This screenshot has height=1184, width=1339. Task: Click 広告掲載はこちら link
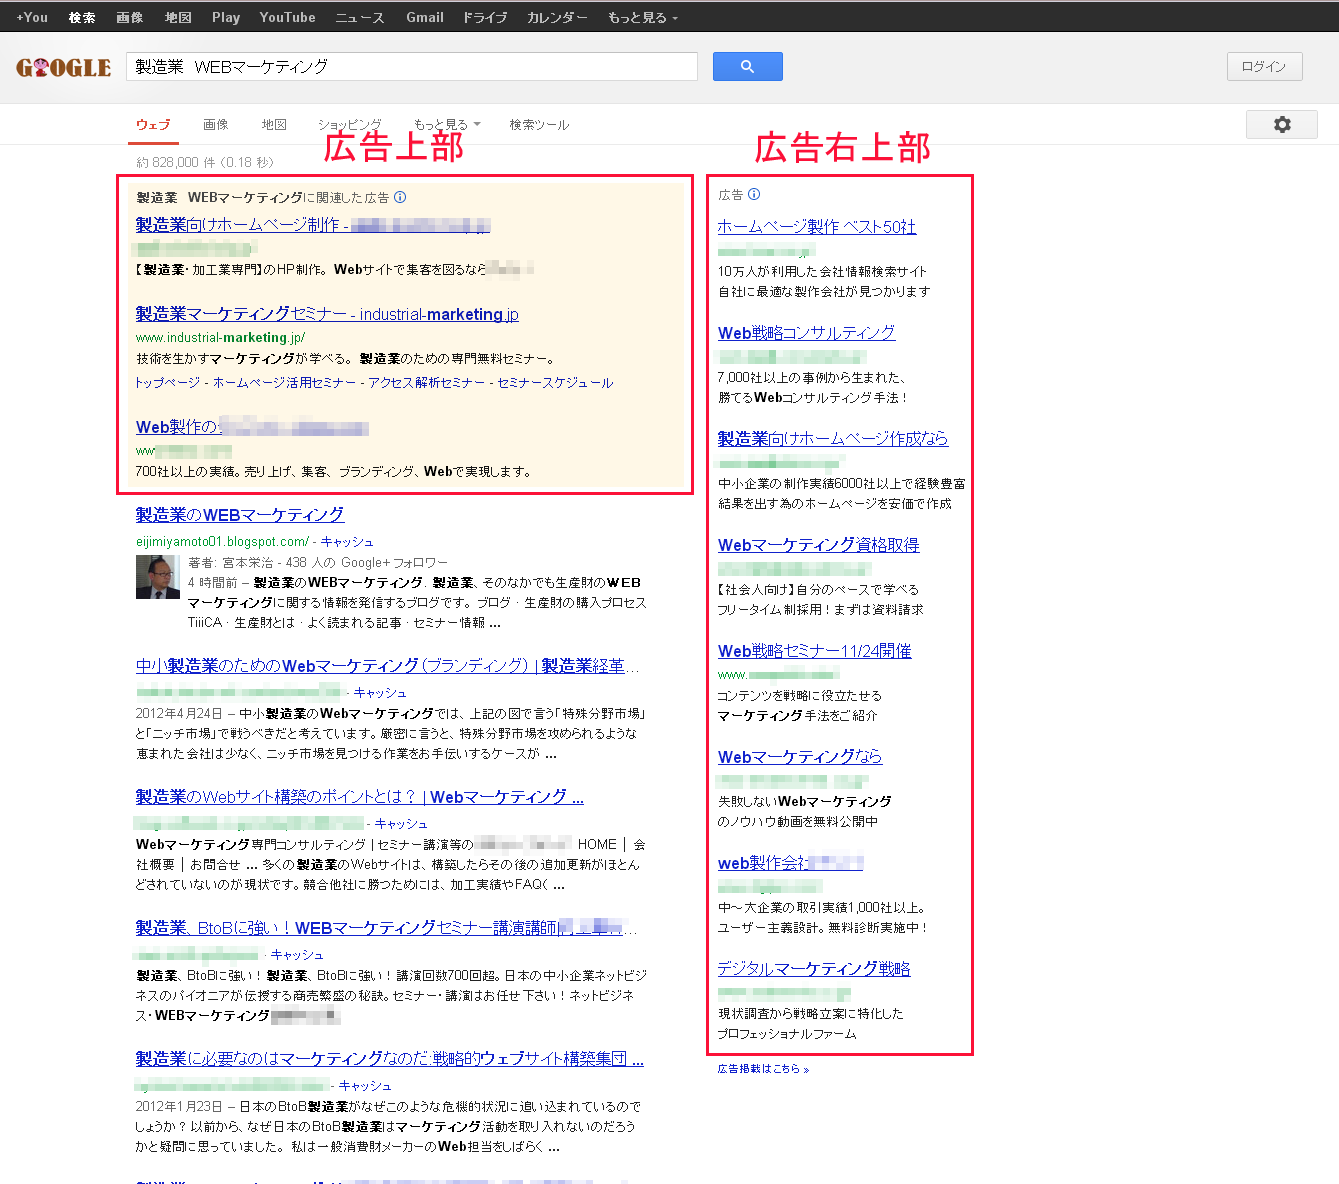(763, 1069)
